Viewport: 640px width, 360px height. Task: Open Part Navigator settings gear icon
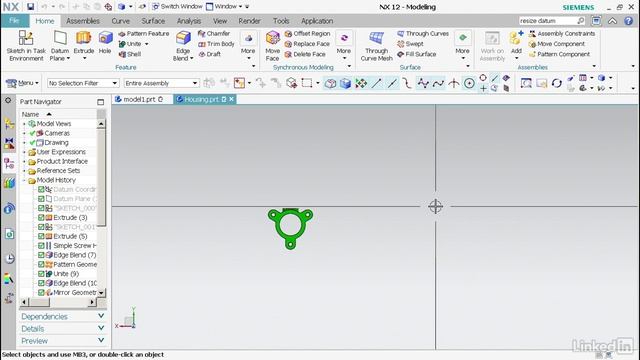[8, 100]
